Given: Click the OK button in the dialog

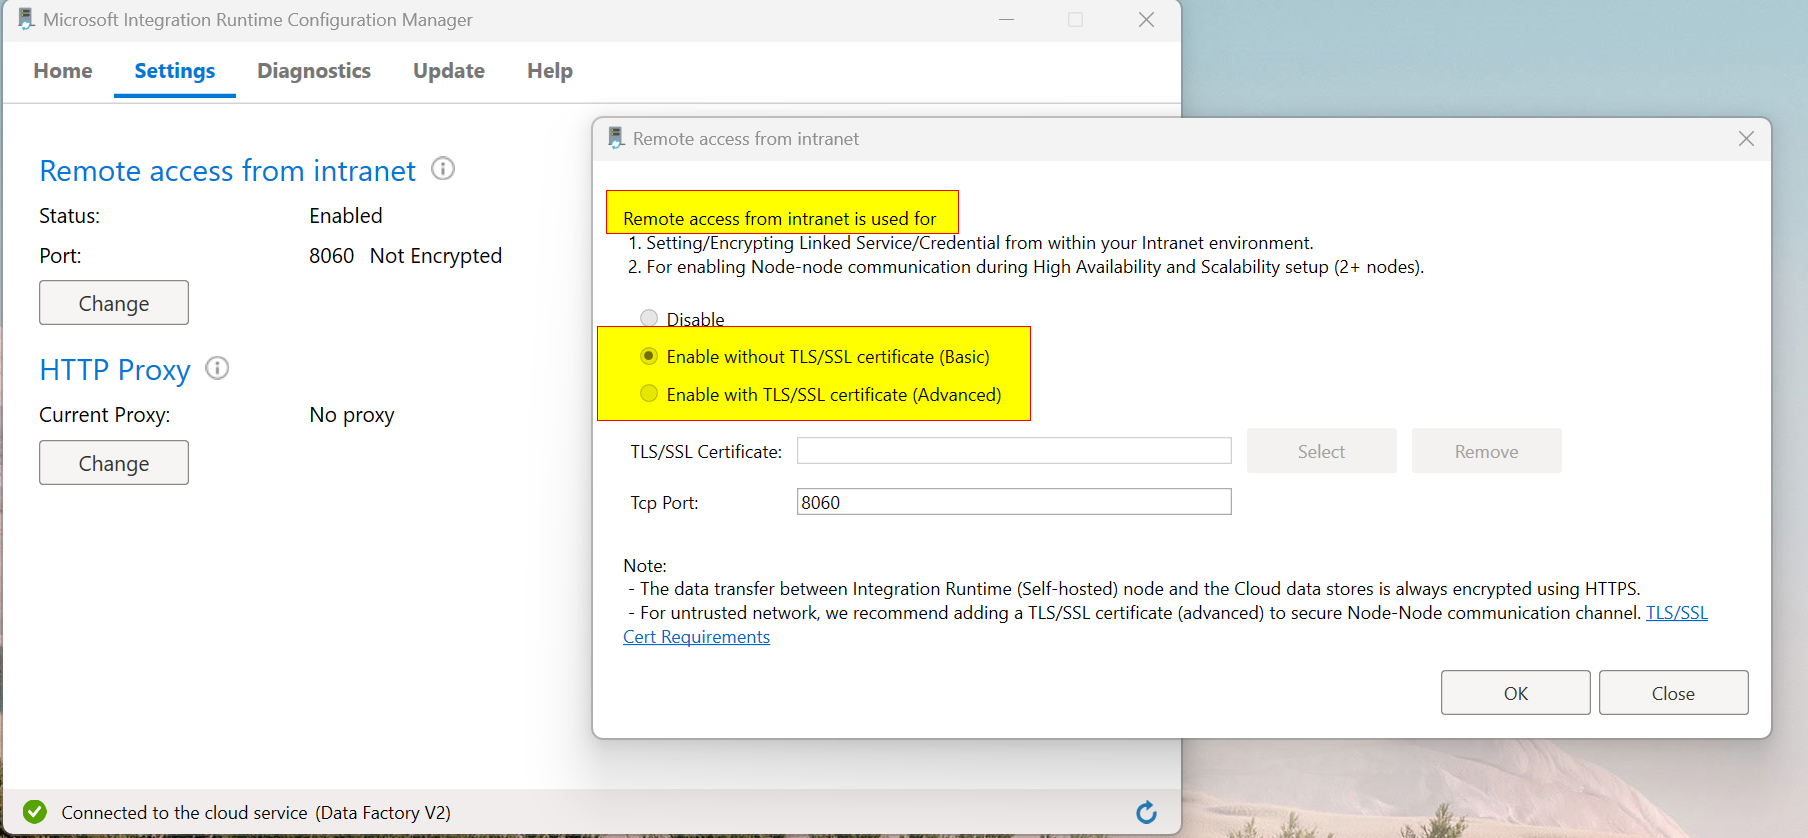Looking at the screenshot, I should tap(1515, 693).
